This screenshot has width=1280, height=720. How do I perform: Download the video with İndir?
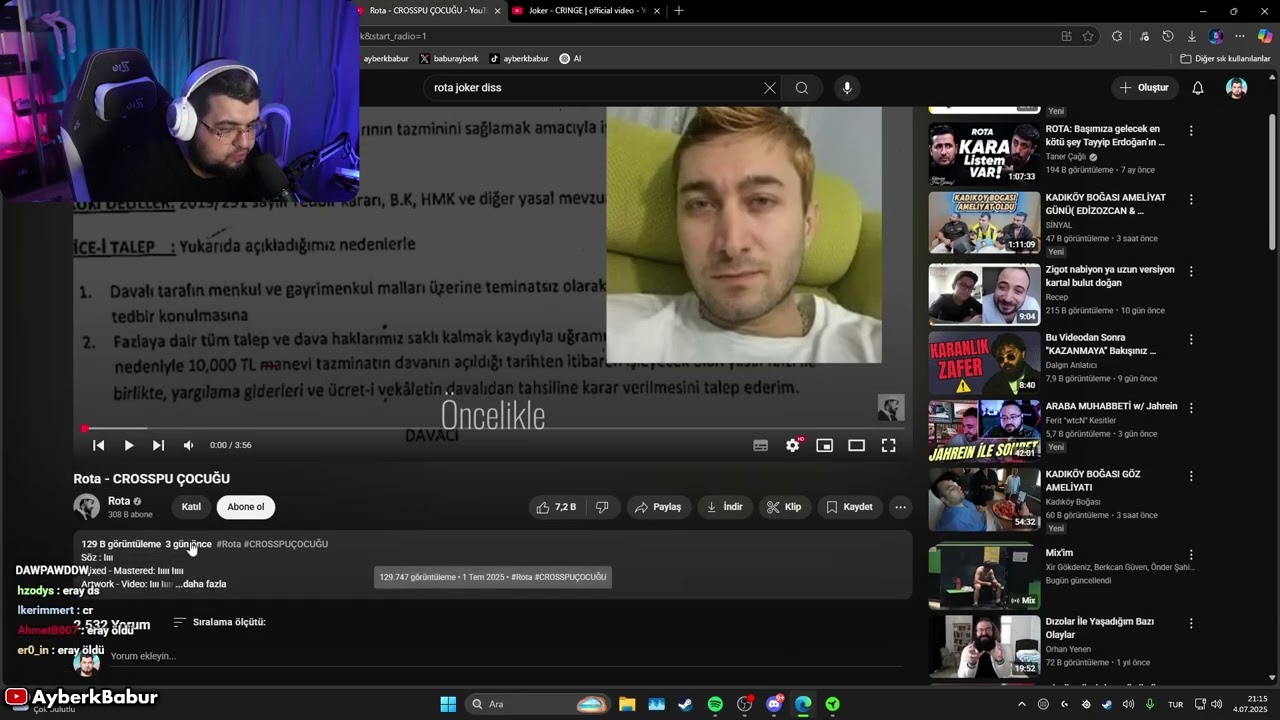point(725,507)
